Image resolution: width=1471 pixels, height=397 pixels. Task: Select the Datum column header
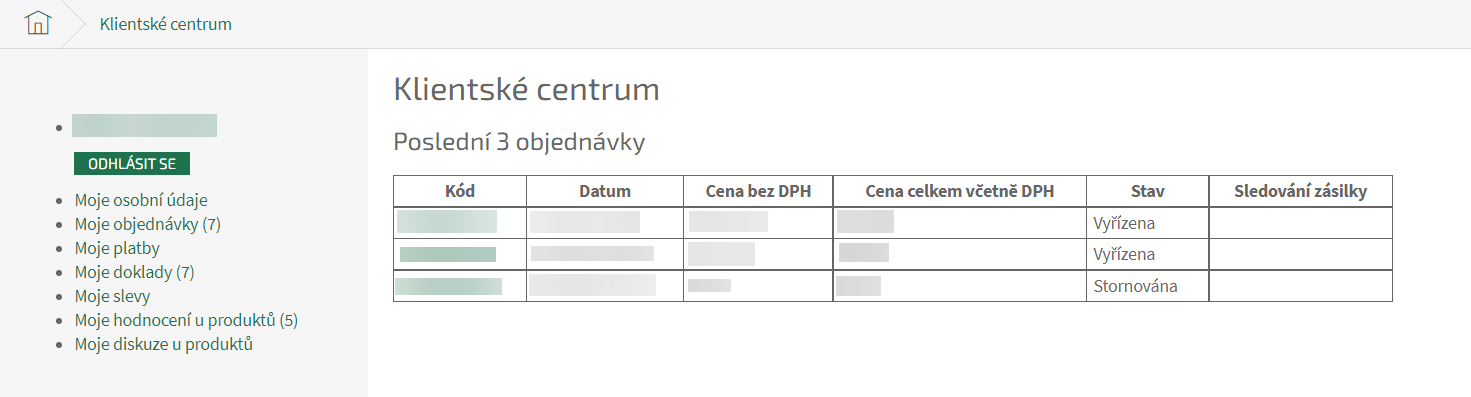coord(605,191)
